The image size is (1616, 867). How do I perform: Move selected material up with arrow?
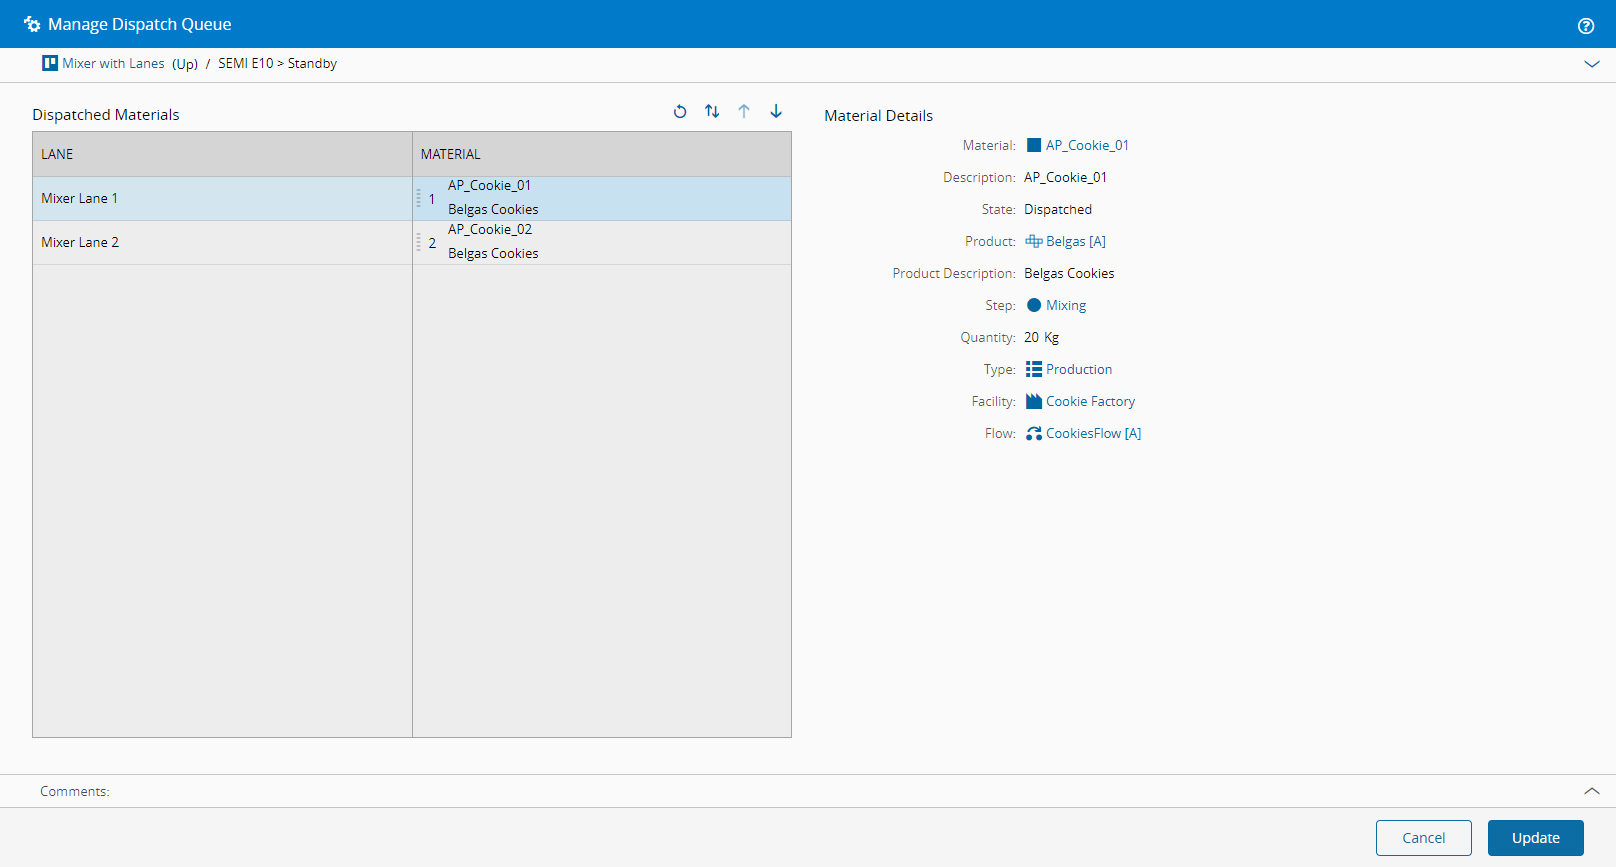click(744, 112)
